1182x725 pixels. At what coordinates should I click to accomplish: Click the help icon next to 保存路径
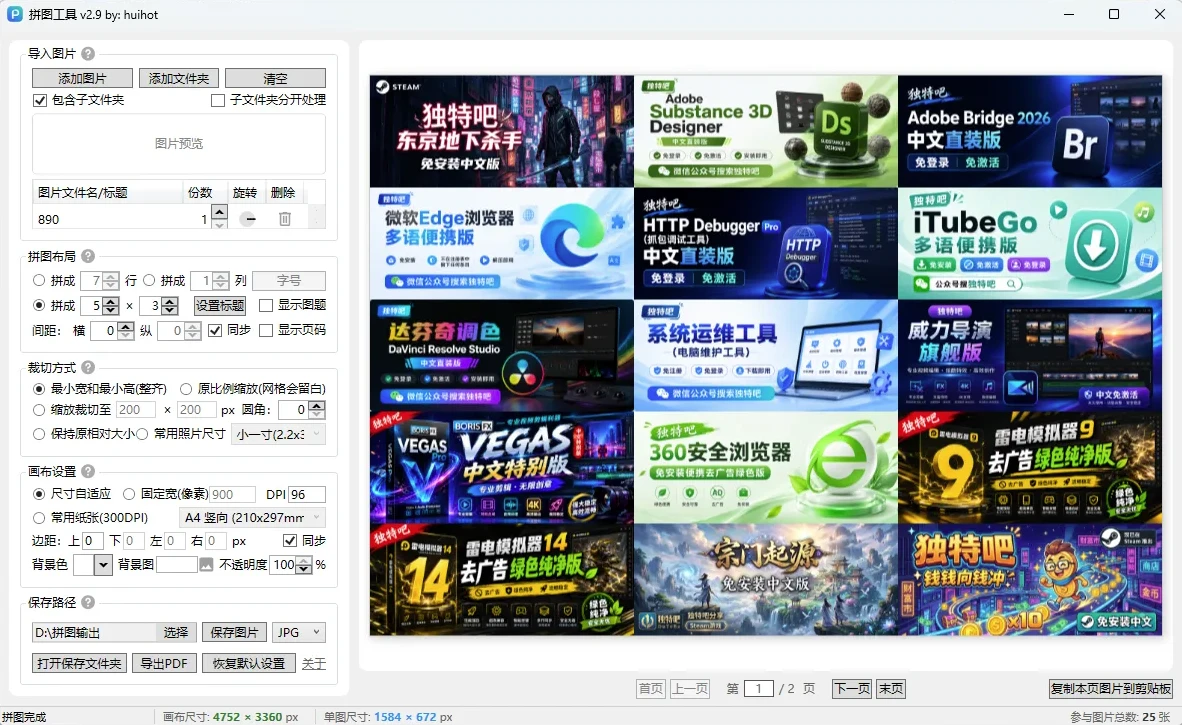coord(88,602)
